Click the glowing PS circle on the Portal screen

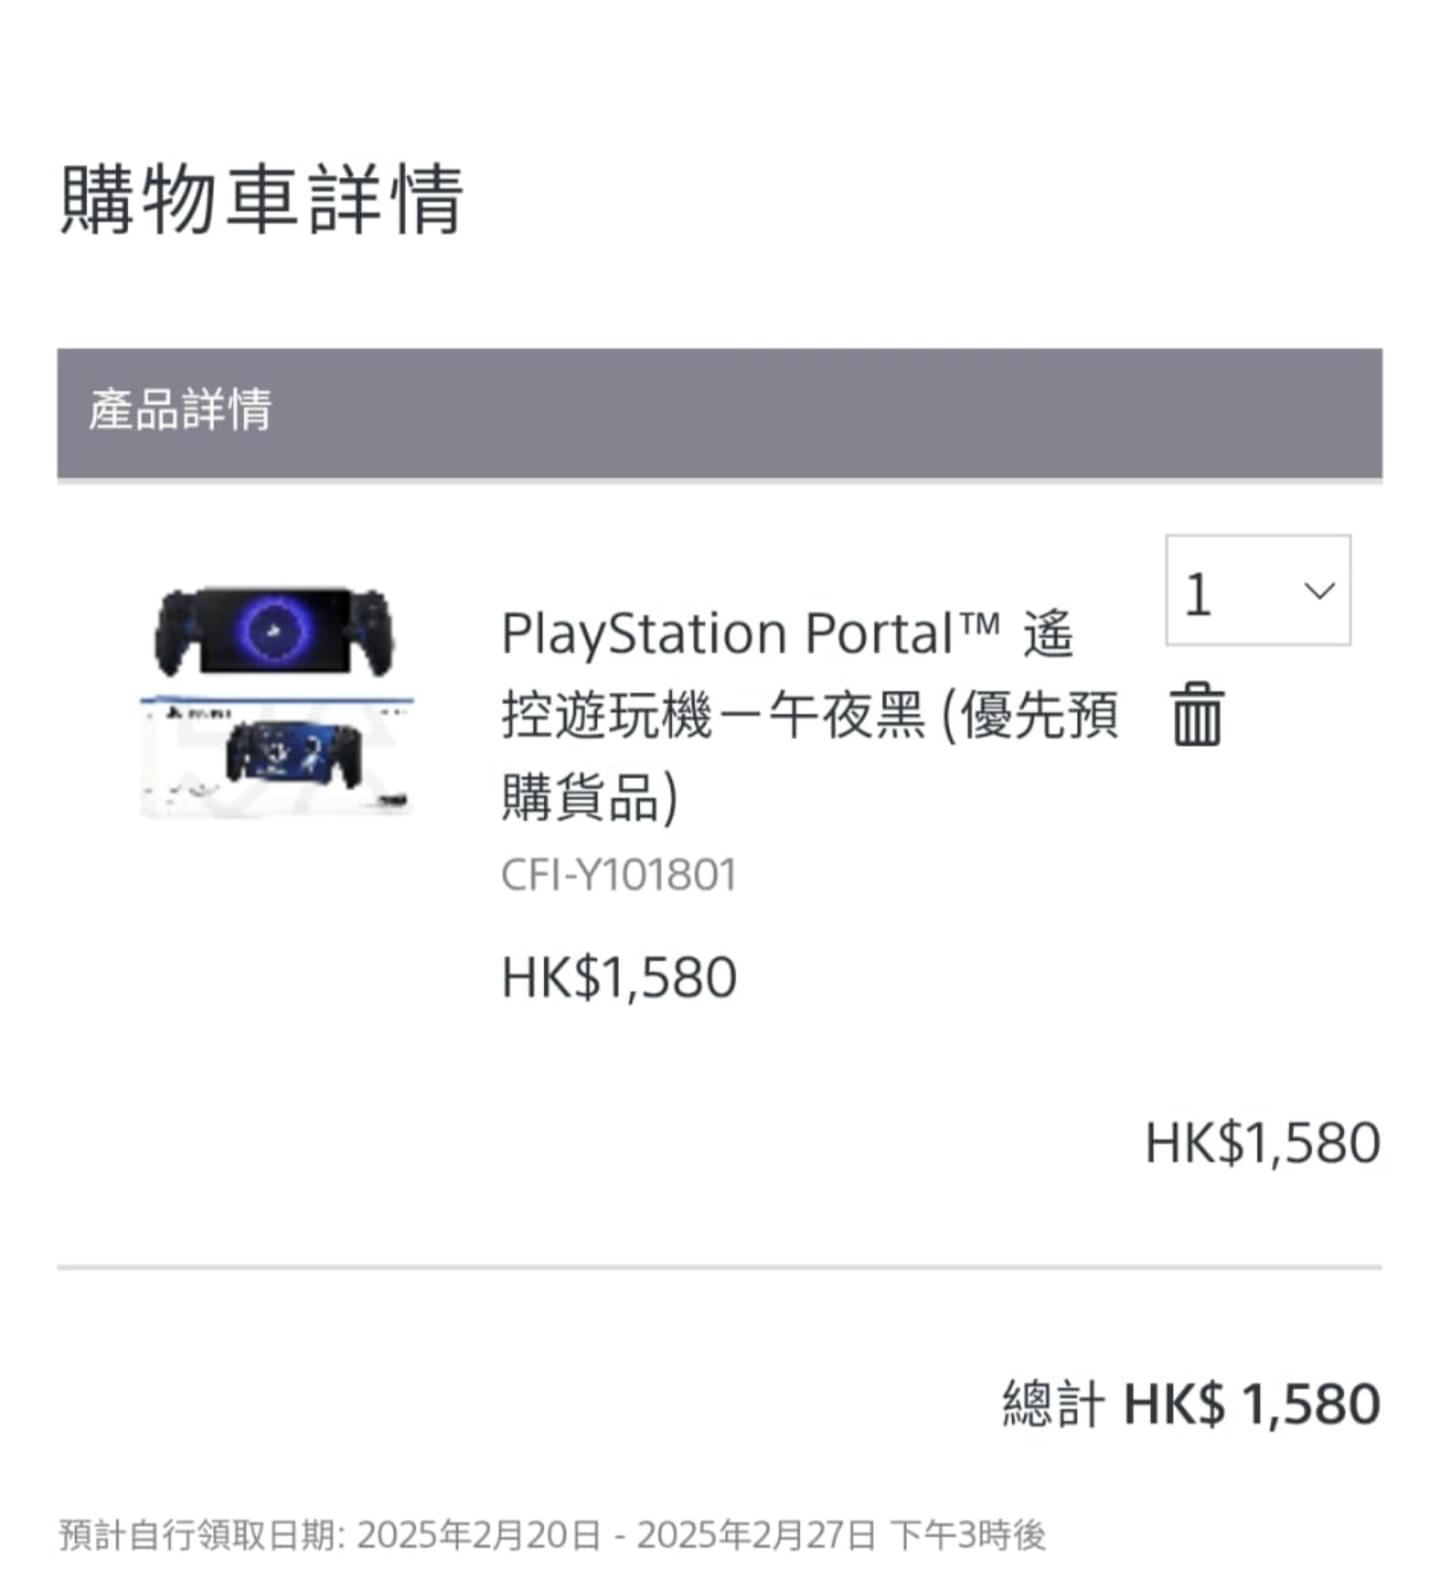(274, 629)
